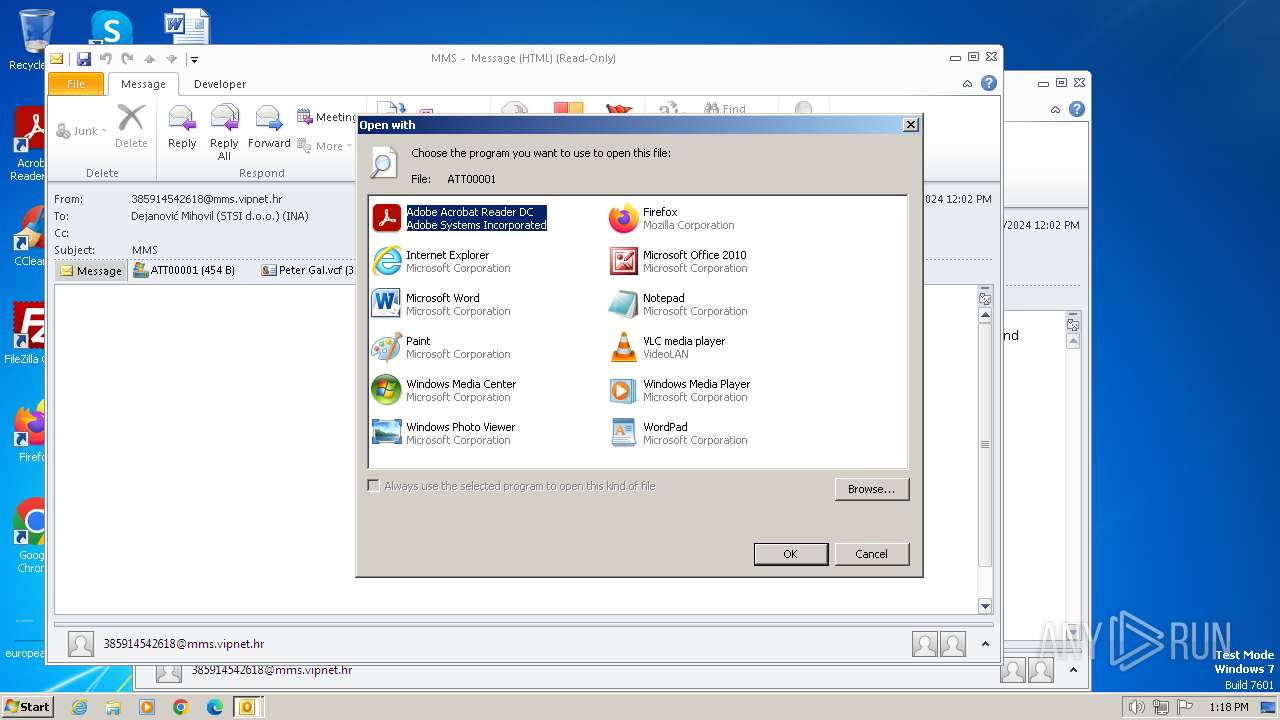Select Paint program entry
The height and width of the screenshot is (720, 1280).
click(441, 347)
